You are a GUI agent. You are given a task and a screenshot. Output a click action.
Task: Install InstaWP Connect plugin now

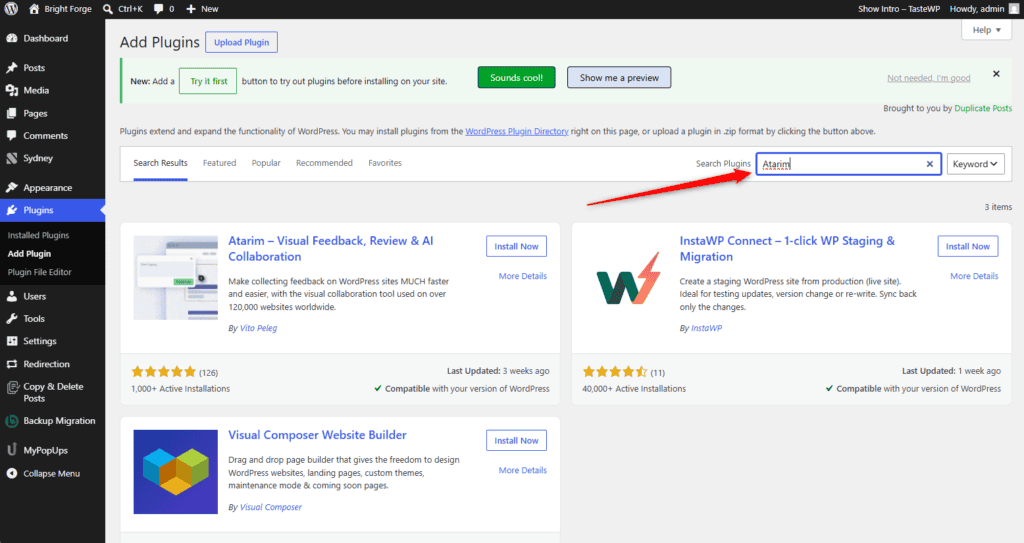point(968,246)
